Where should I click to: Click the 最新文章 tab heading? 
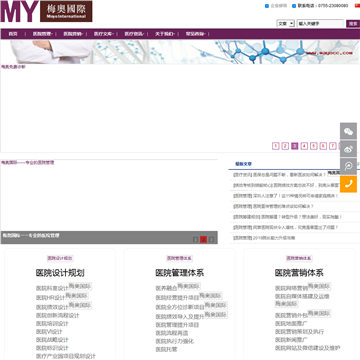tap(244, 164)
